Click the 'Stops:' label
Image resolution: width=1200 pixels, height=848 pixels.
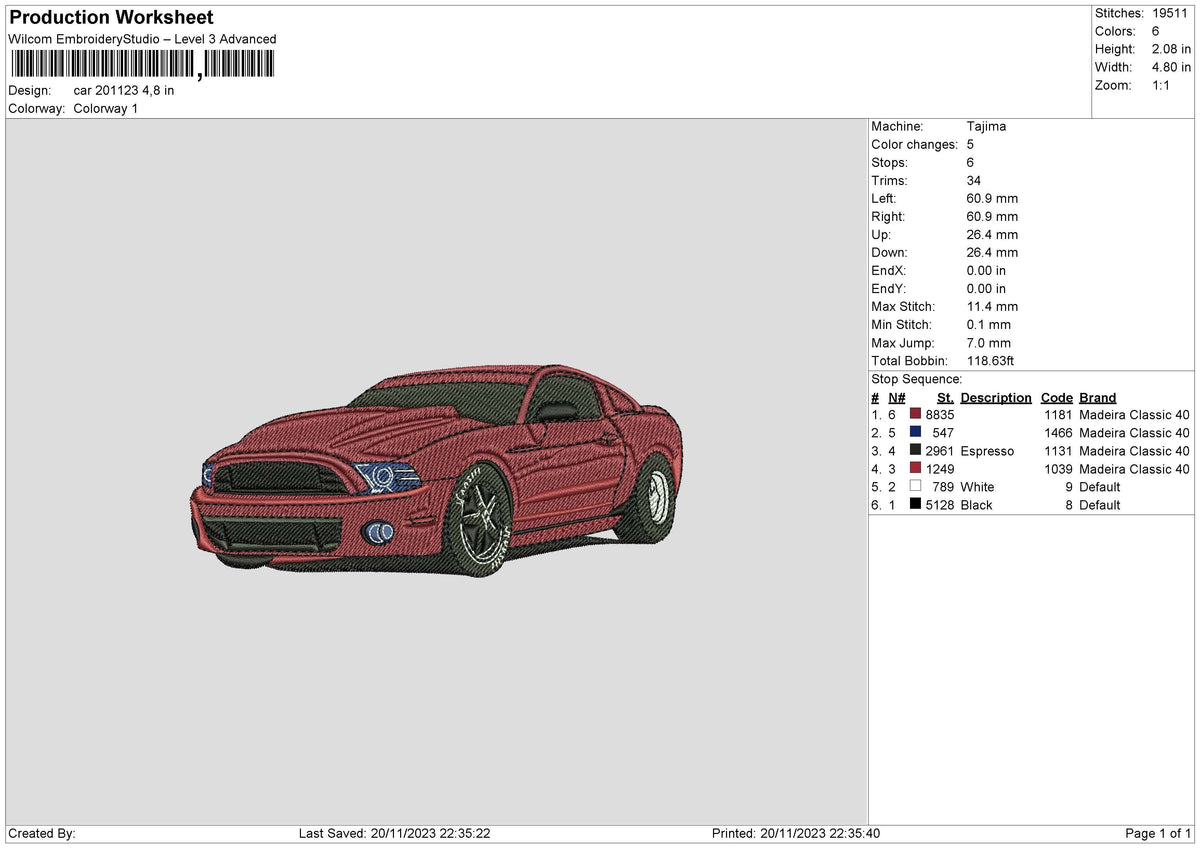point(890,162)
